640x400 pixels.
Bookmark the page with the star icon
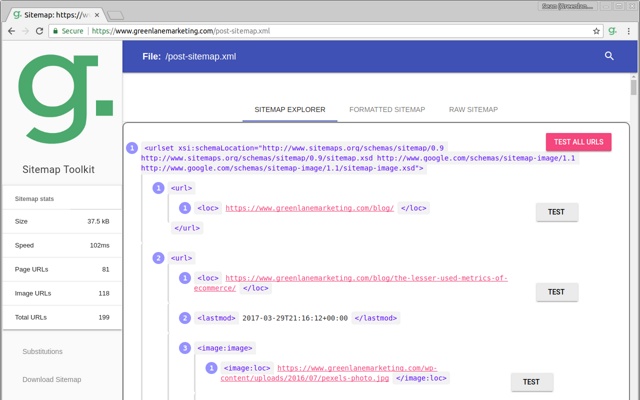click(596, 31)
